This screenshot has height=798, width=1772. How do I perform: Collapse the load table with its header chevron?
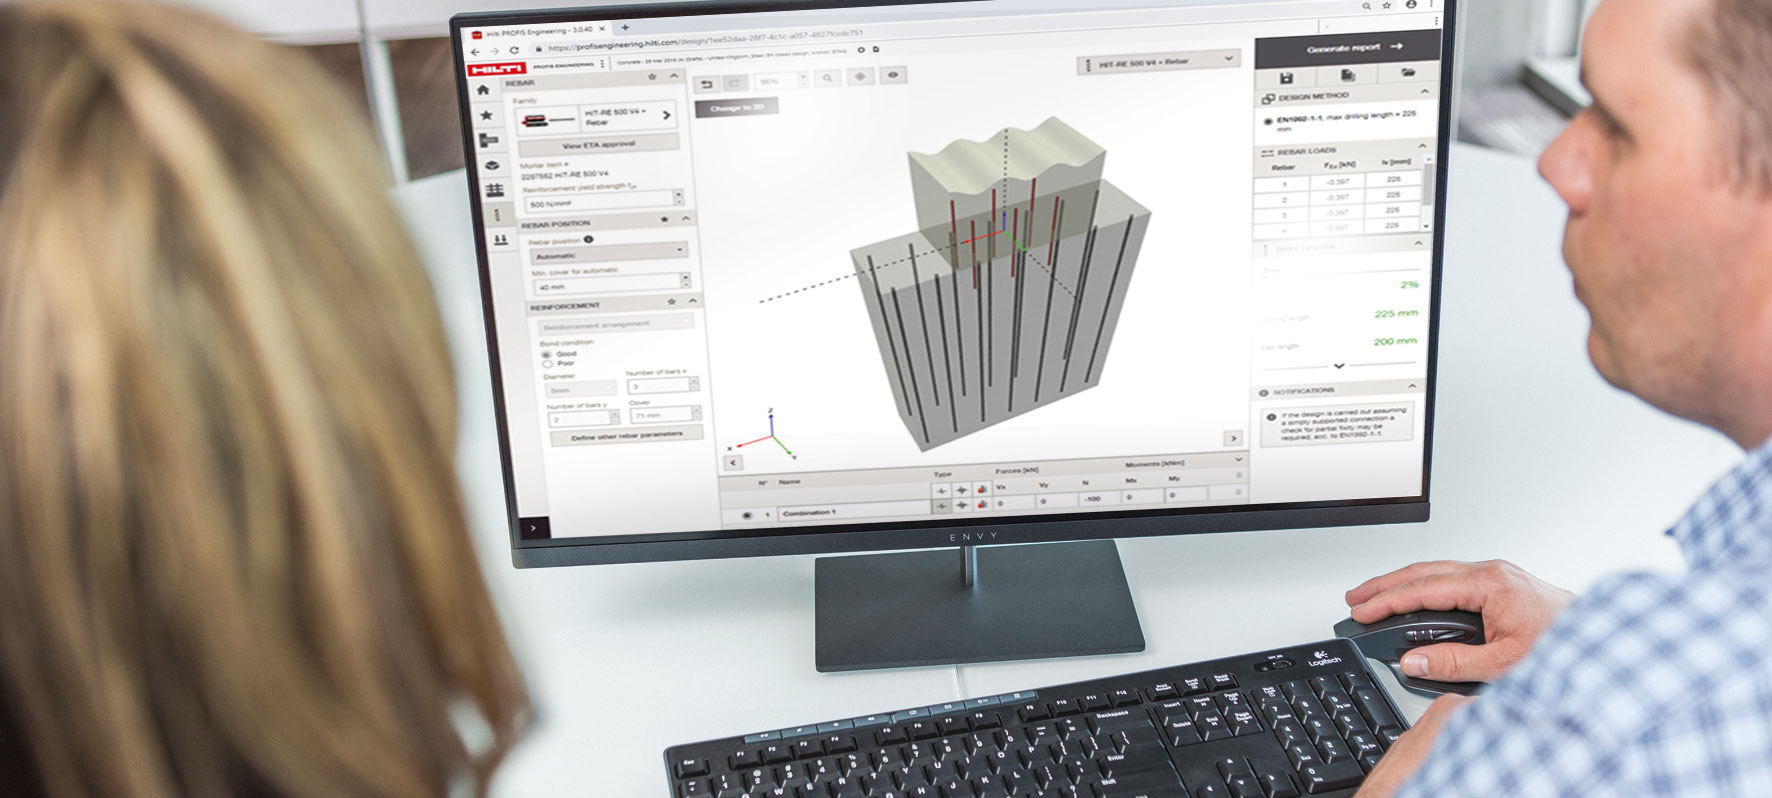(x=1239, y=459)
